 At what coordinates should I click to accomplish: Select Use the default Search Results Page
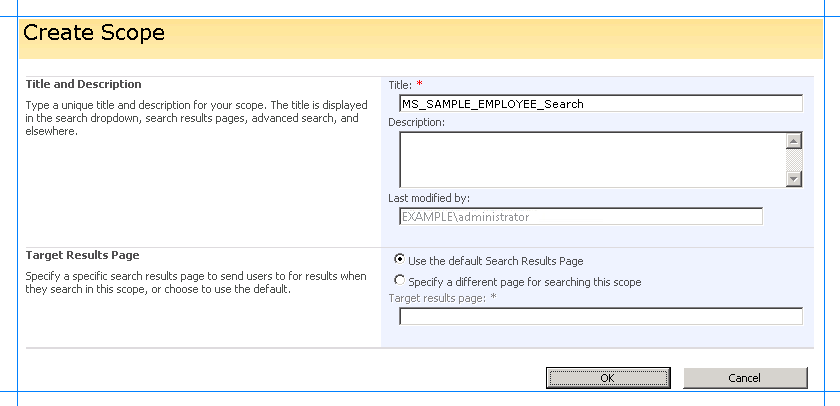[x=399, y=259]
